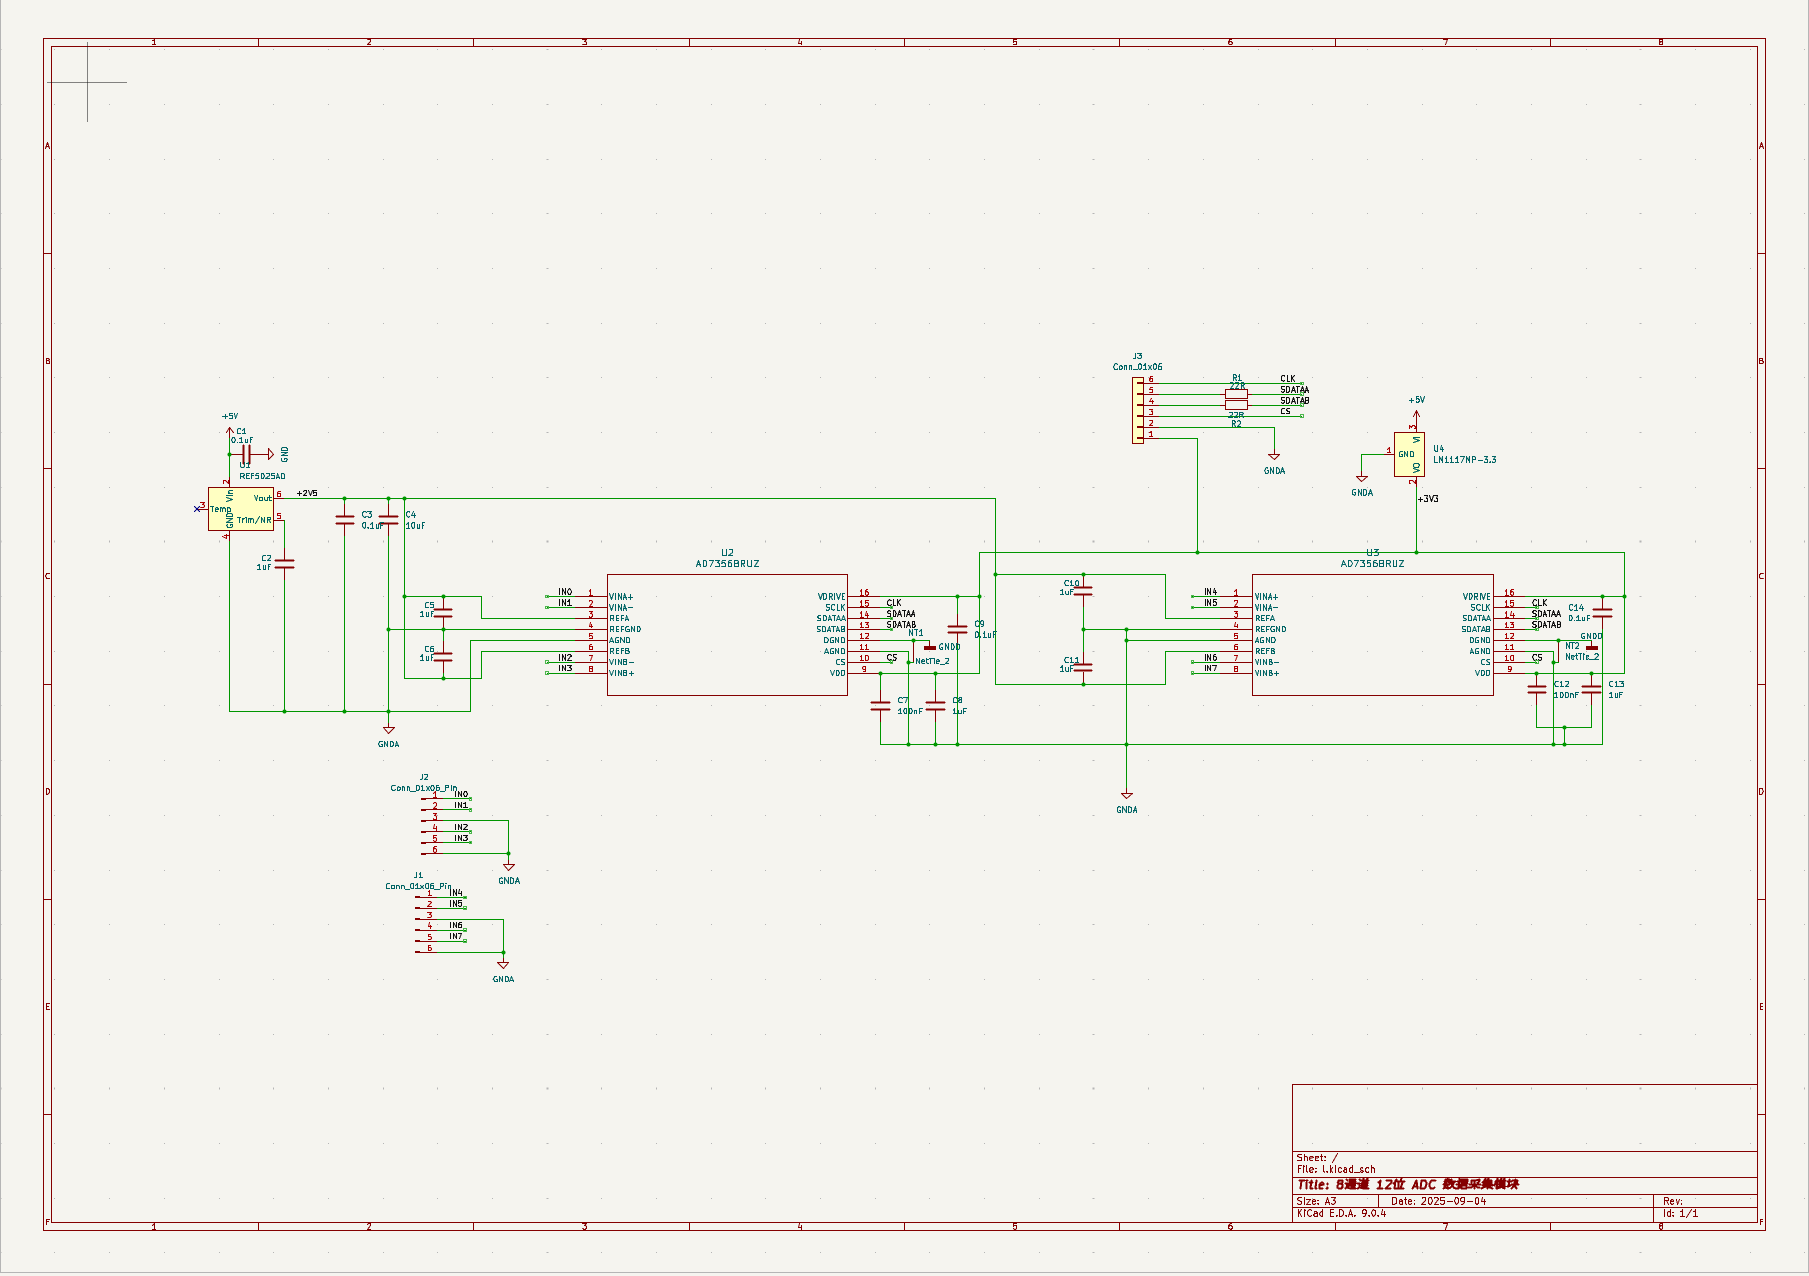The image size is (1809, 1276).
Task: Select capacitor C9 0.1uF
Action: click(957, 629)
